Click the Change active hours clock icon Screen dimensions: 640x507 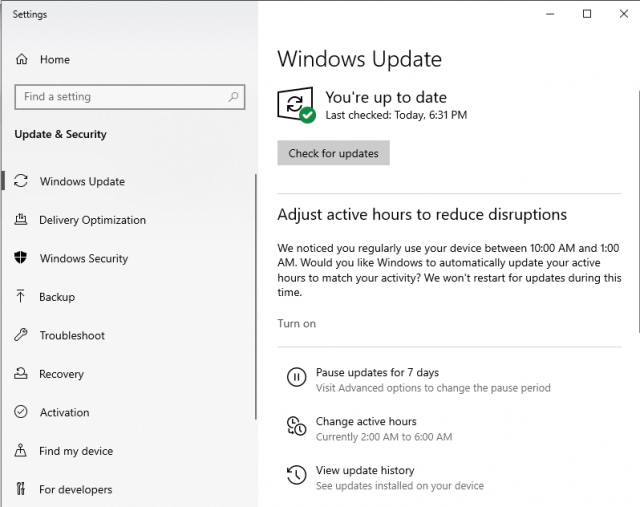(x=296, y=427)
